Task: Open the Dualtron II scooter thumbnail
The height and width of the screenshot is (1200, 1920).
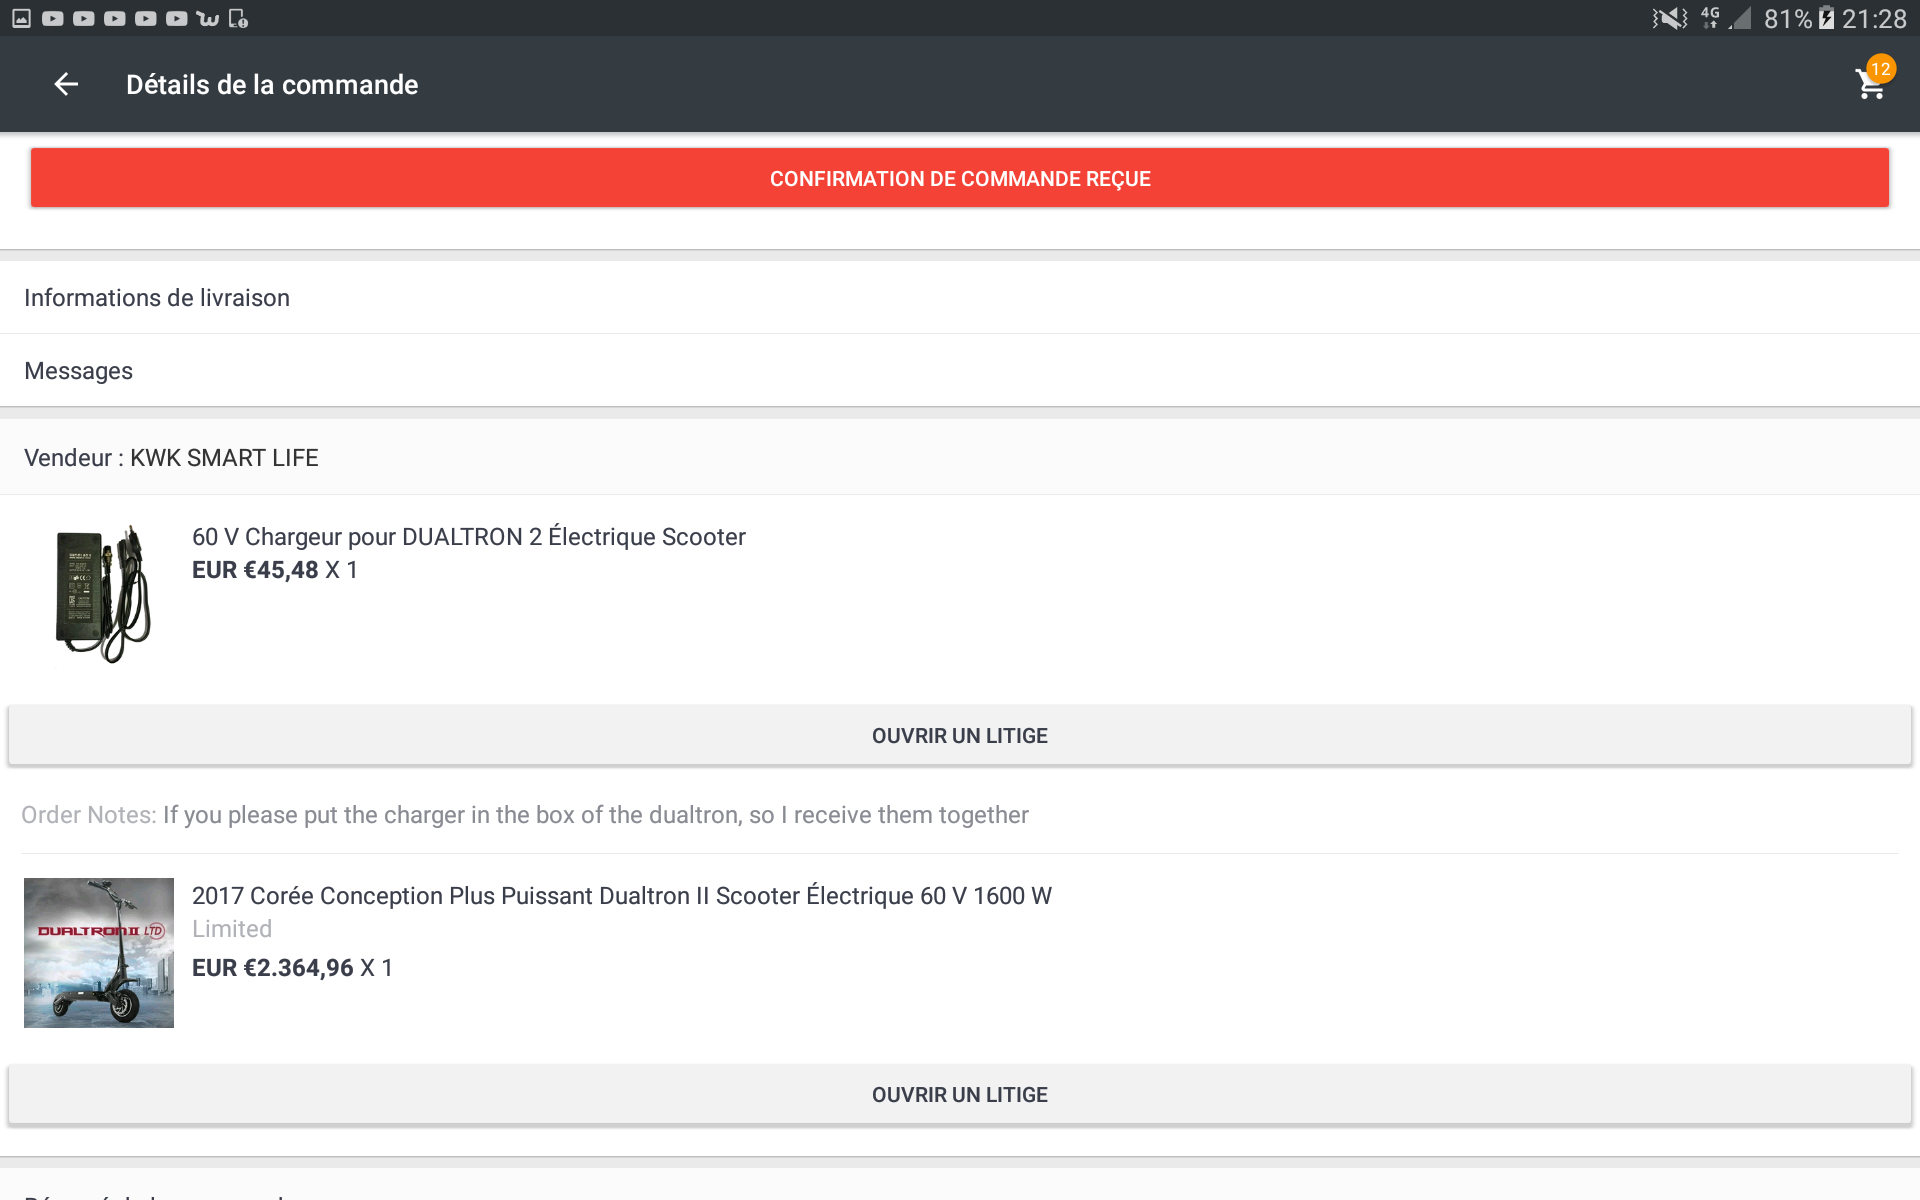Action: pos(99,953)
